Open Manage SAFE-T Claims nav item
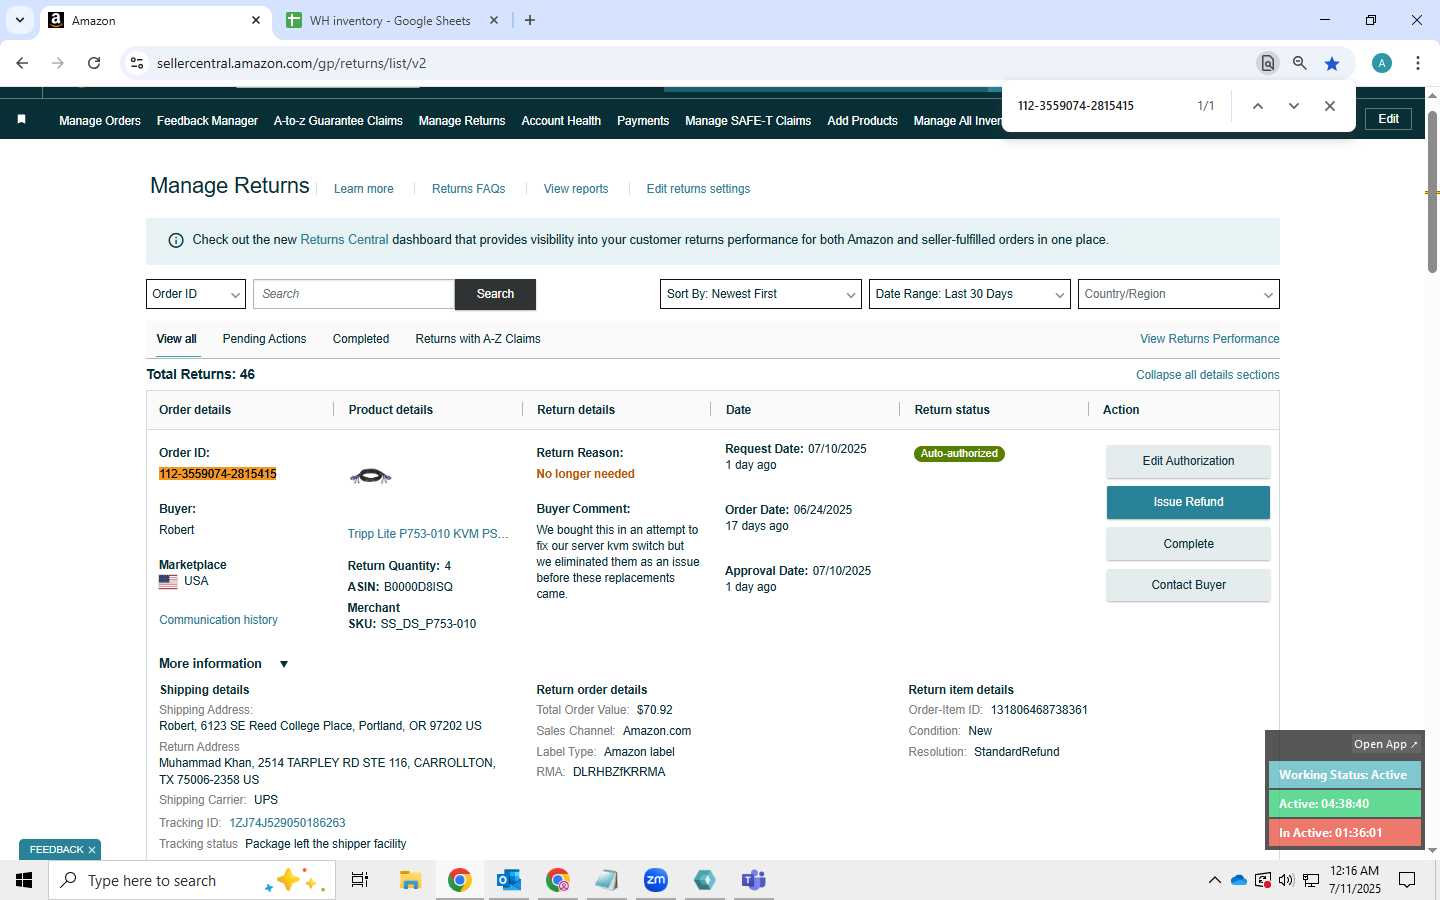The image size is (1440, 900). click(748, 121)
